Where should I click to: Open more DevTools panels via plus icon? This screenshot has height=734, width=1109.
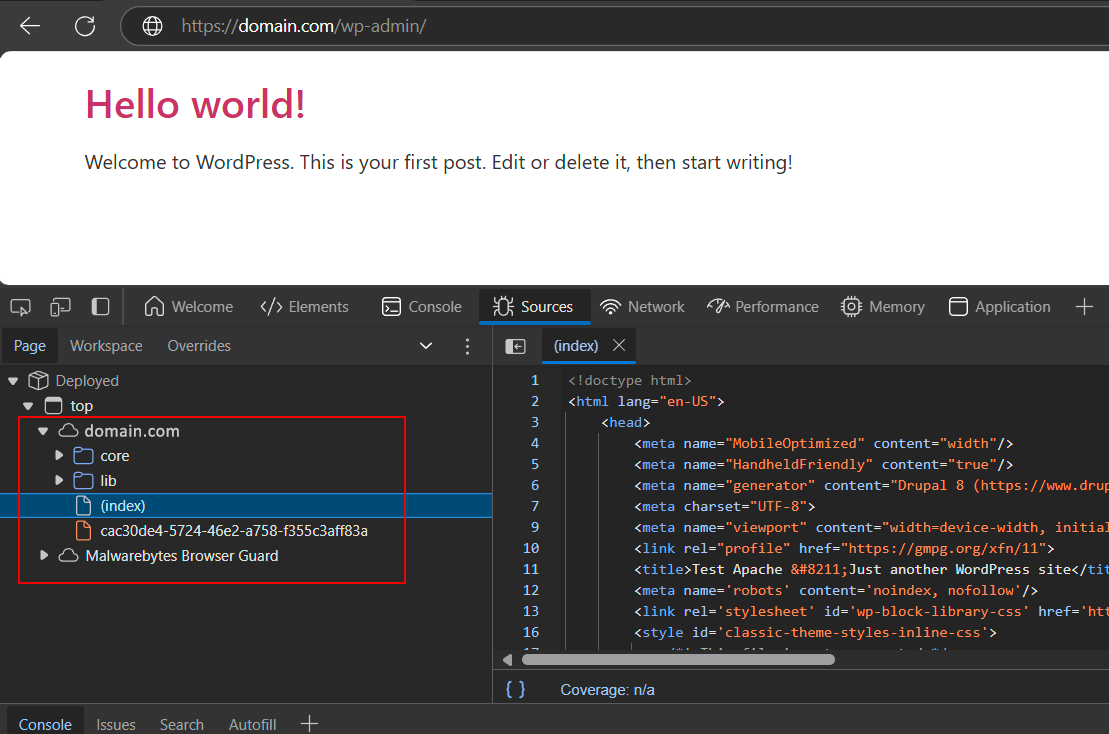1084,306
